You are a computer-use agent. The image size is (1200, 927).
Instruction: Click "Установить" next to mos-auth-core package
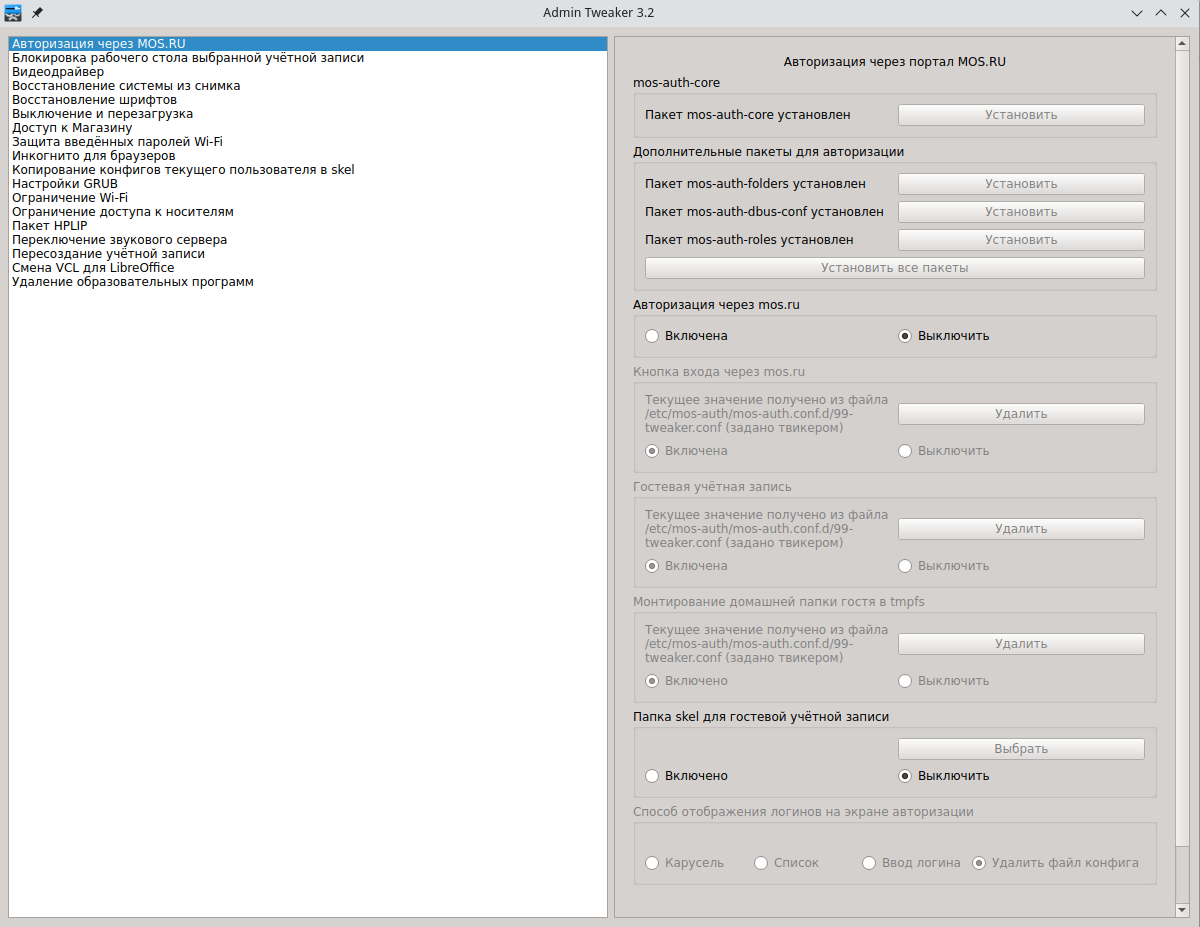(1020, 115)
